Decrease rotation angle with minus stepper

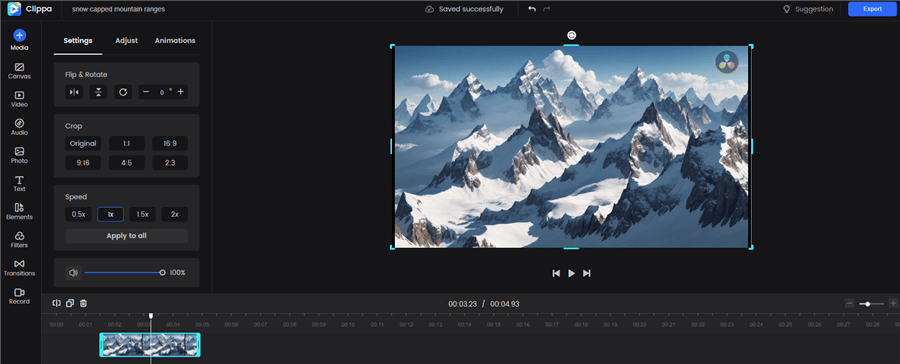pyautogui.click(x=146, y=92)
